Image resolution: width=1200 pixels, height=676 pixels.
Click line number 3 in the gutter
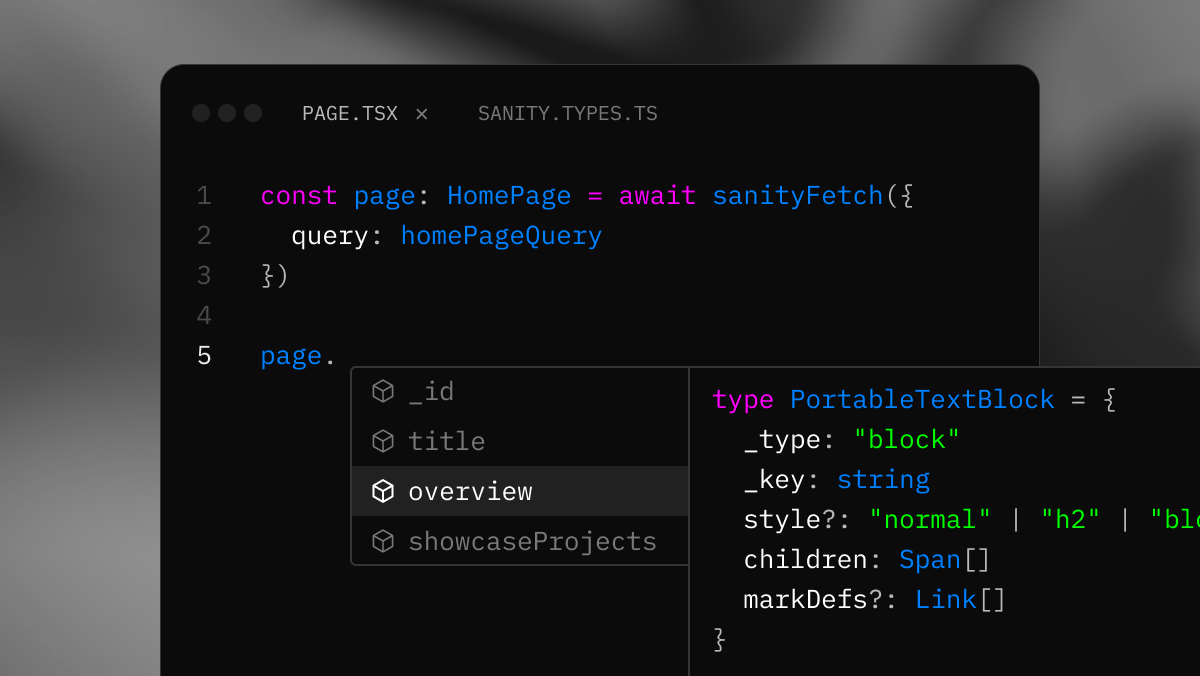point(204,276)
